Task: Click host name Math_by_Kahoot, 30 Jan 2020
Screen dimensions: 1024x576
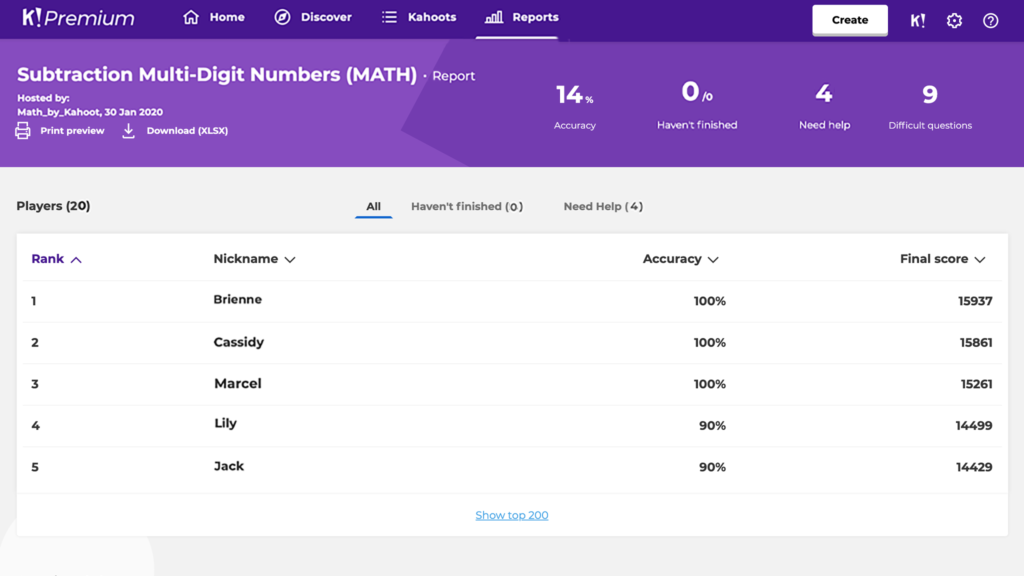Action: (x=90, y=112)
